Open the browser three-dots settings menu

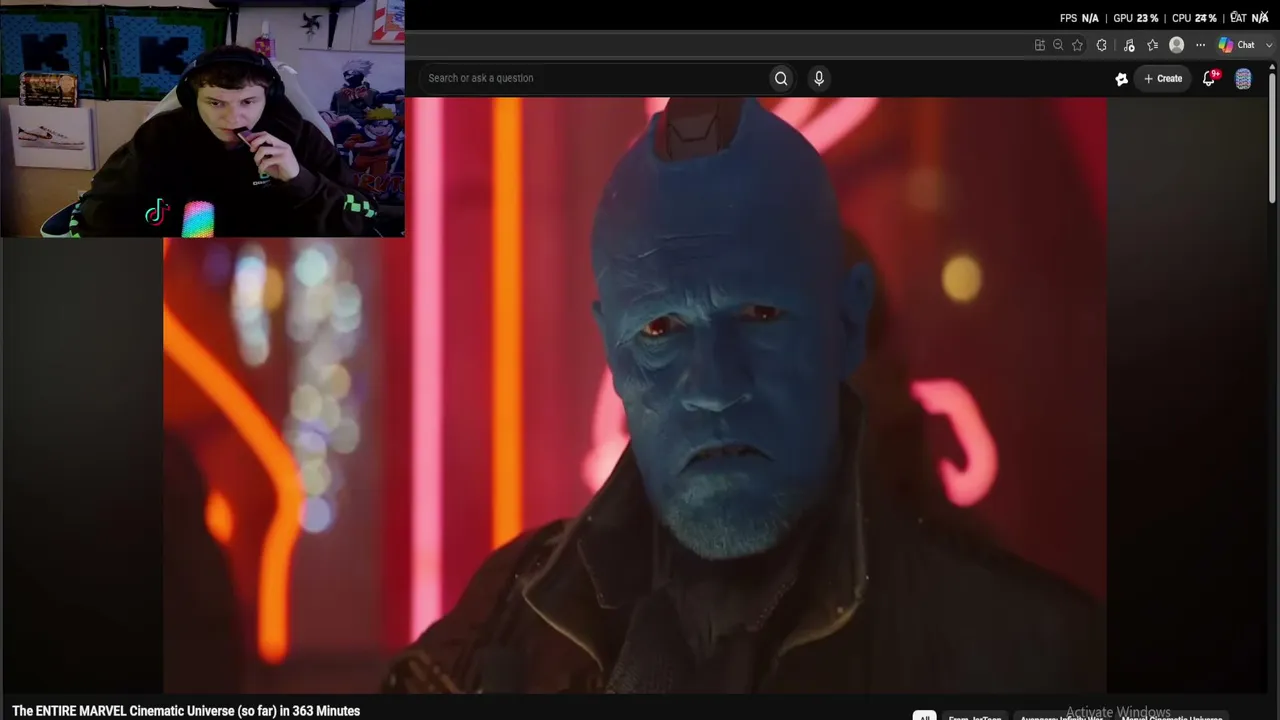click(1201, 45)
